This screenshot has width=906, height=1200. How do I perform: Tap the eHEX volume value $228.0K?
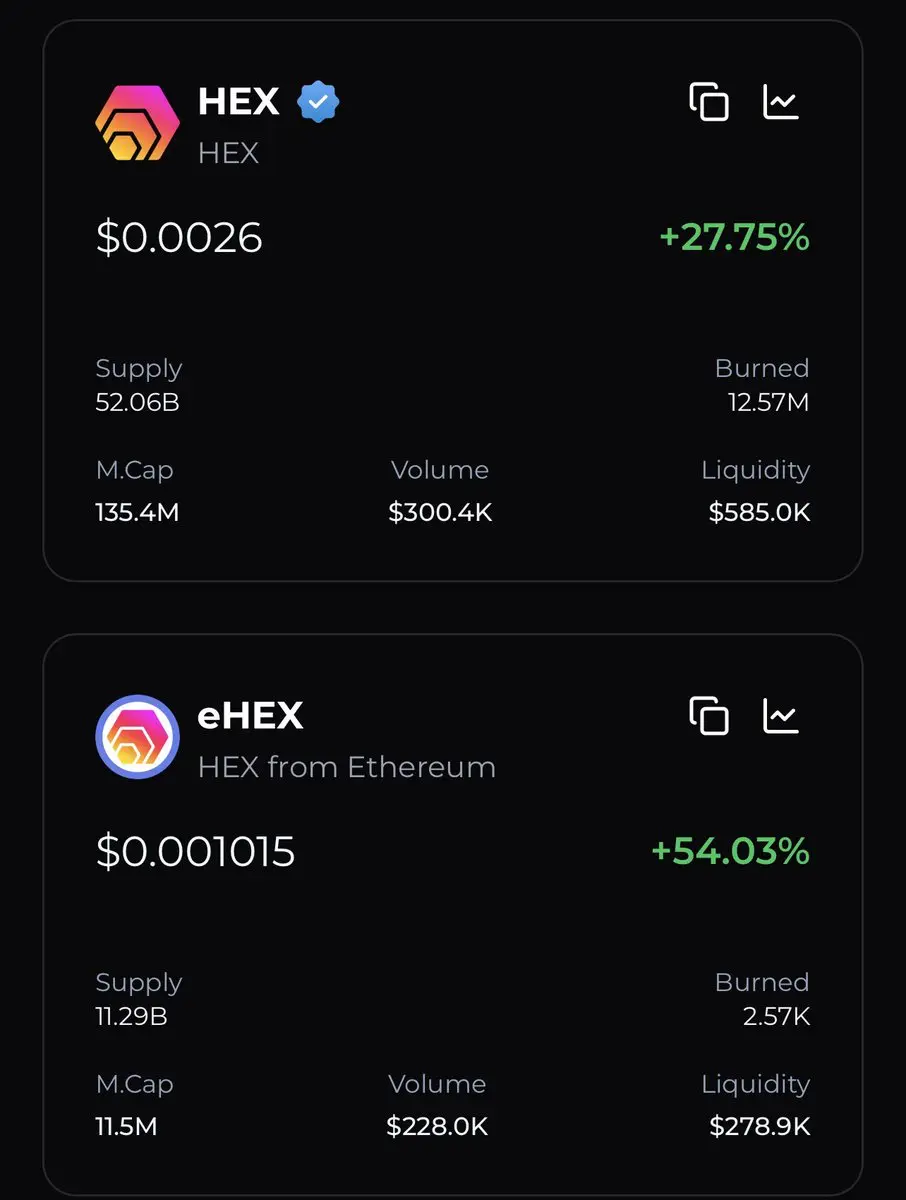(x=438, y=1127)
